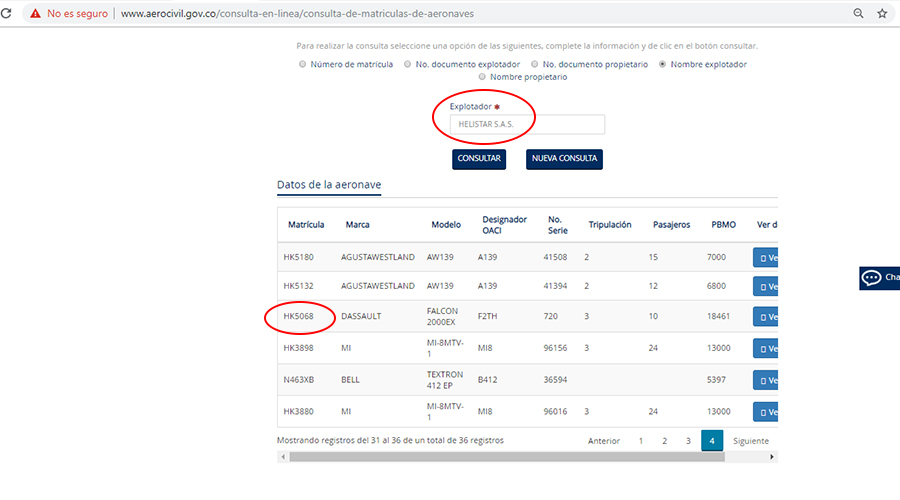The width and height of the screenshot is (900, 500).
Task: Click the table's horizontal scrollbar thumb
Action: (507, 457)
